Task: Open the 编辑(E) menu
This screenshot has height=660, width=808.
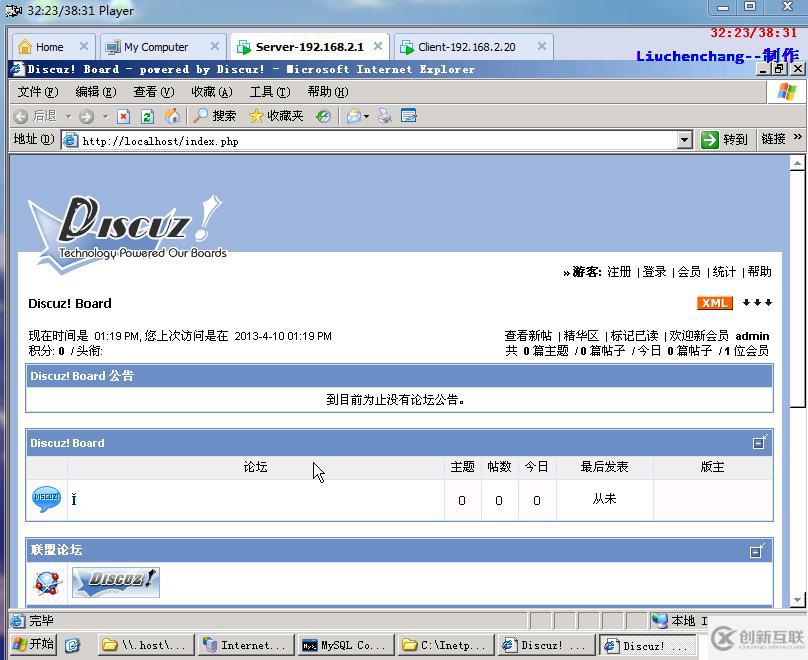Action: coord(96,92)
